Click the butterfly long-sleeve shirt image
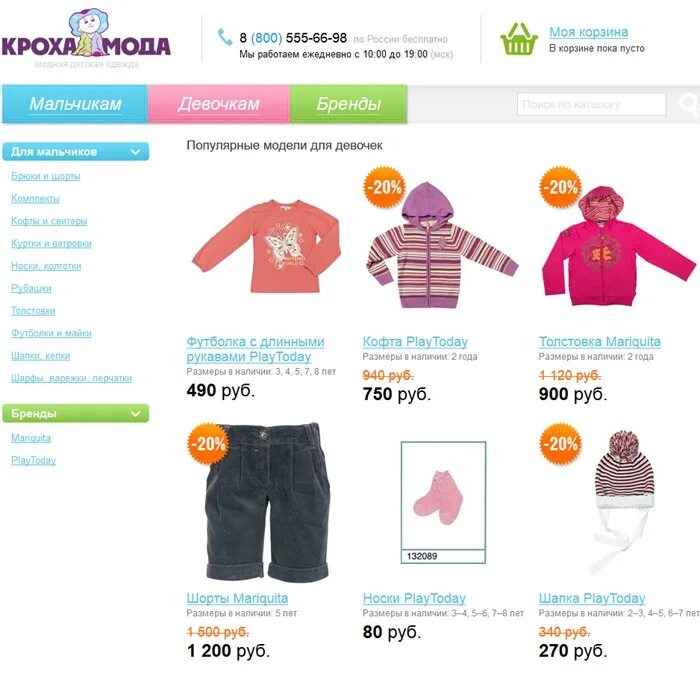Screen dimensions: 700x674 click(267, 246)
